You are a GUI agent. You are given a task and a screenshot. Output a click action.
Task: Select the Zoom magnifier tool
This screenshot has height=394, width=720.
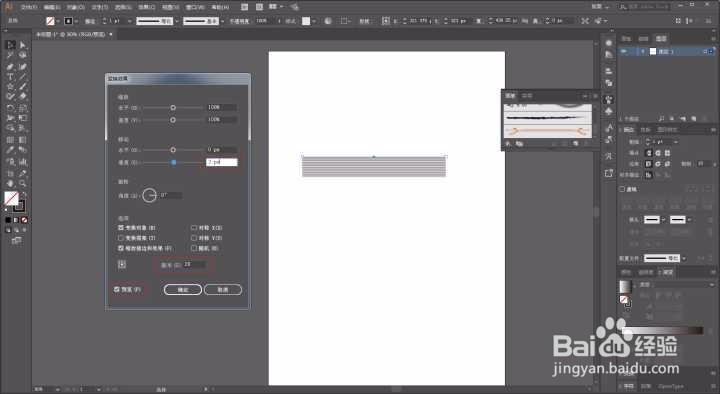pyautogui.click(x=22, y=184)
